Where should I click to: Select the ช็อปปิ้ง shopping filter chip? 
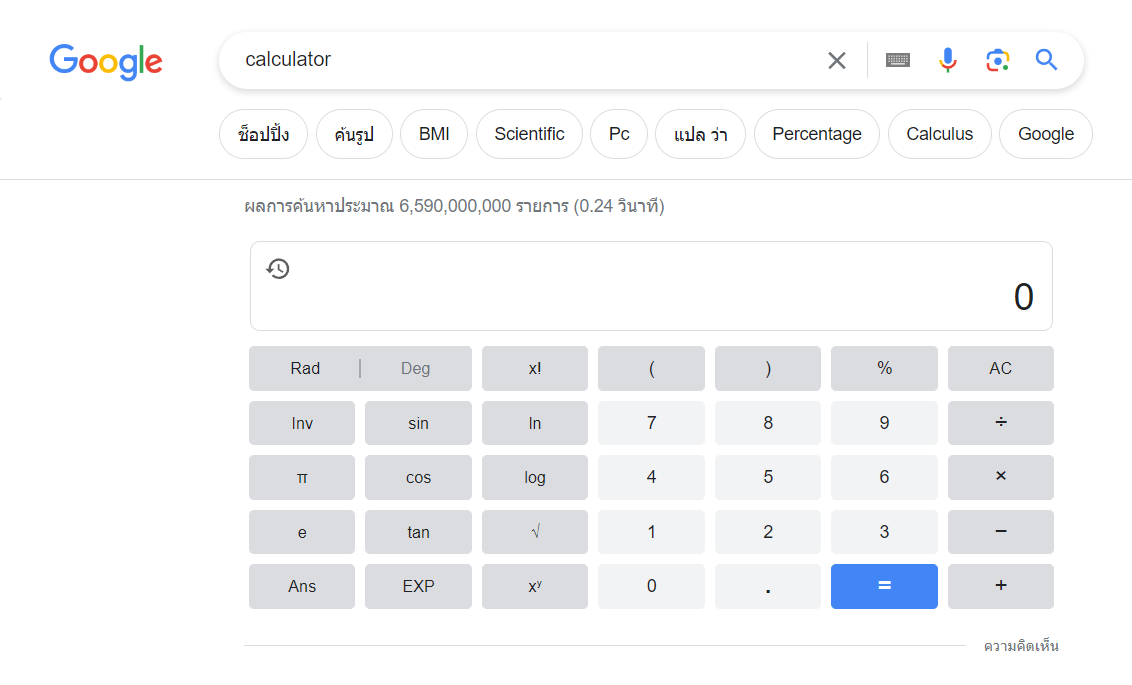[264, 134]
